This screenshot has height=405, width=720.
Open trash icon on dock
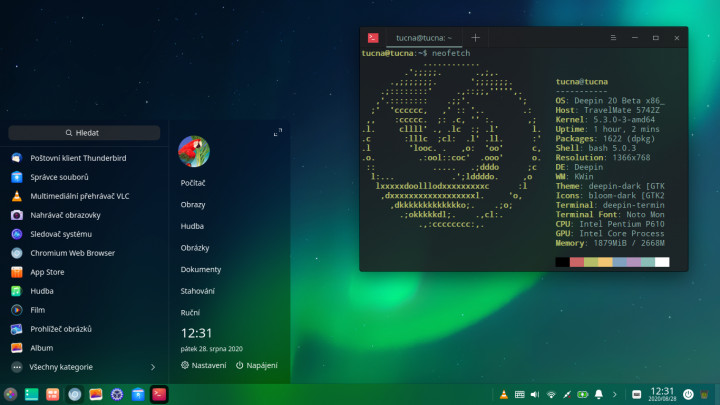point(704,394)
